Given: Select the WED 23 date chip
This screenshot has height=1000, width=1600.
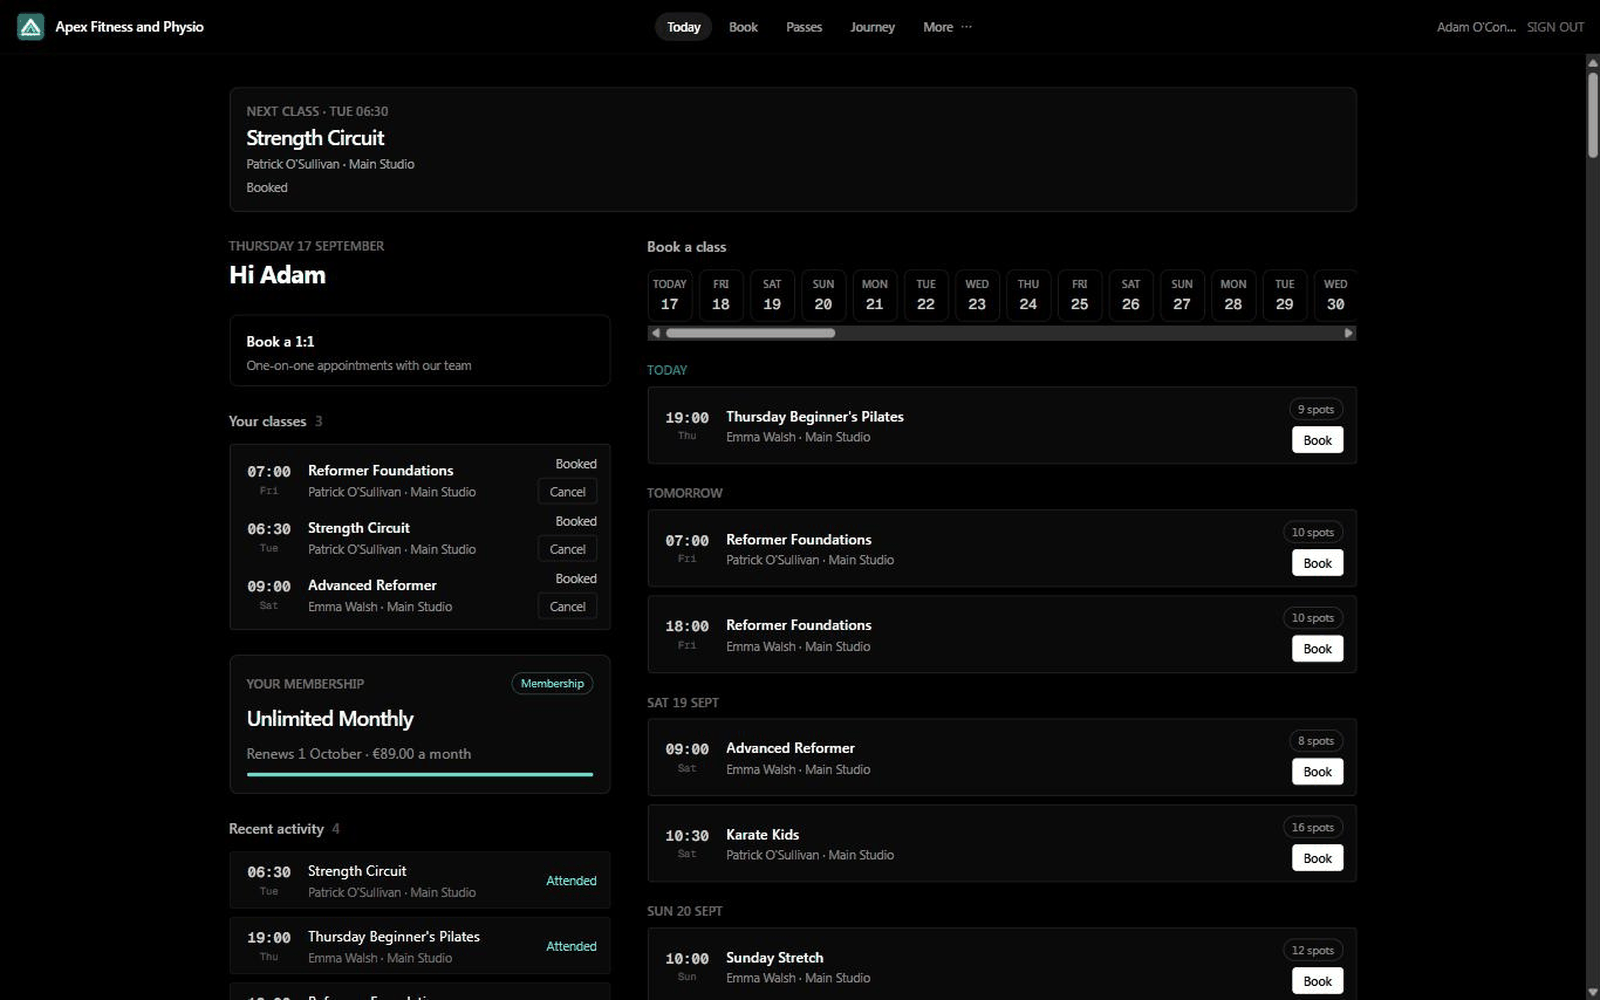Looking at the screenshot, I should click(977, 295).
